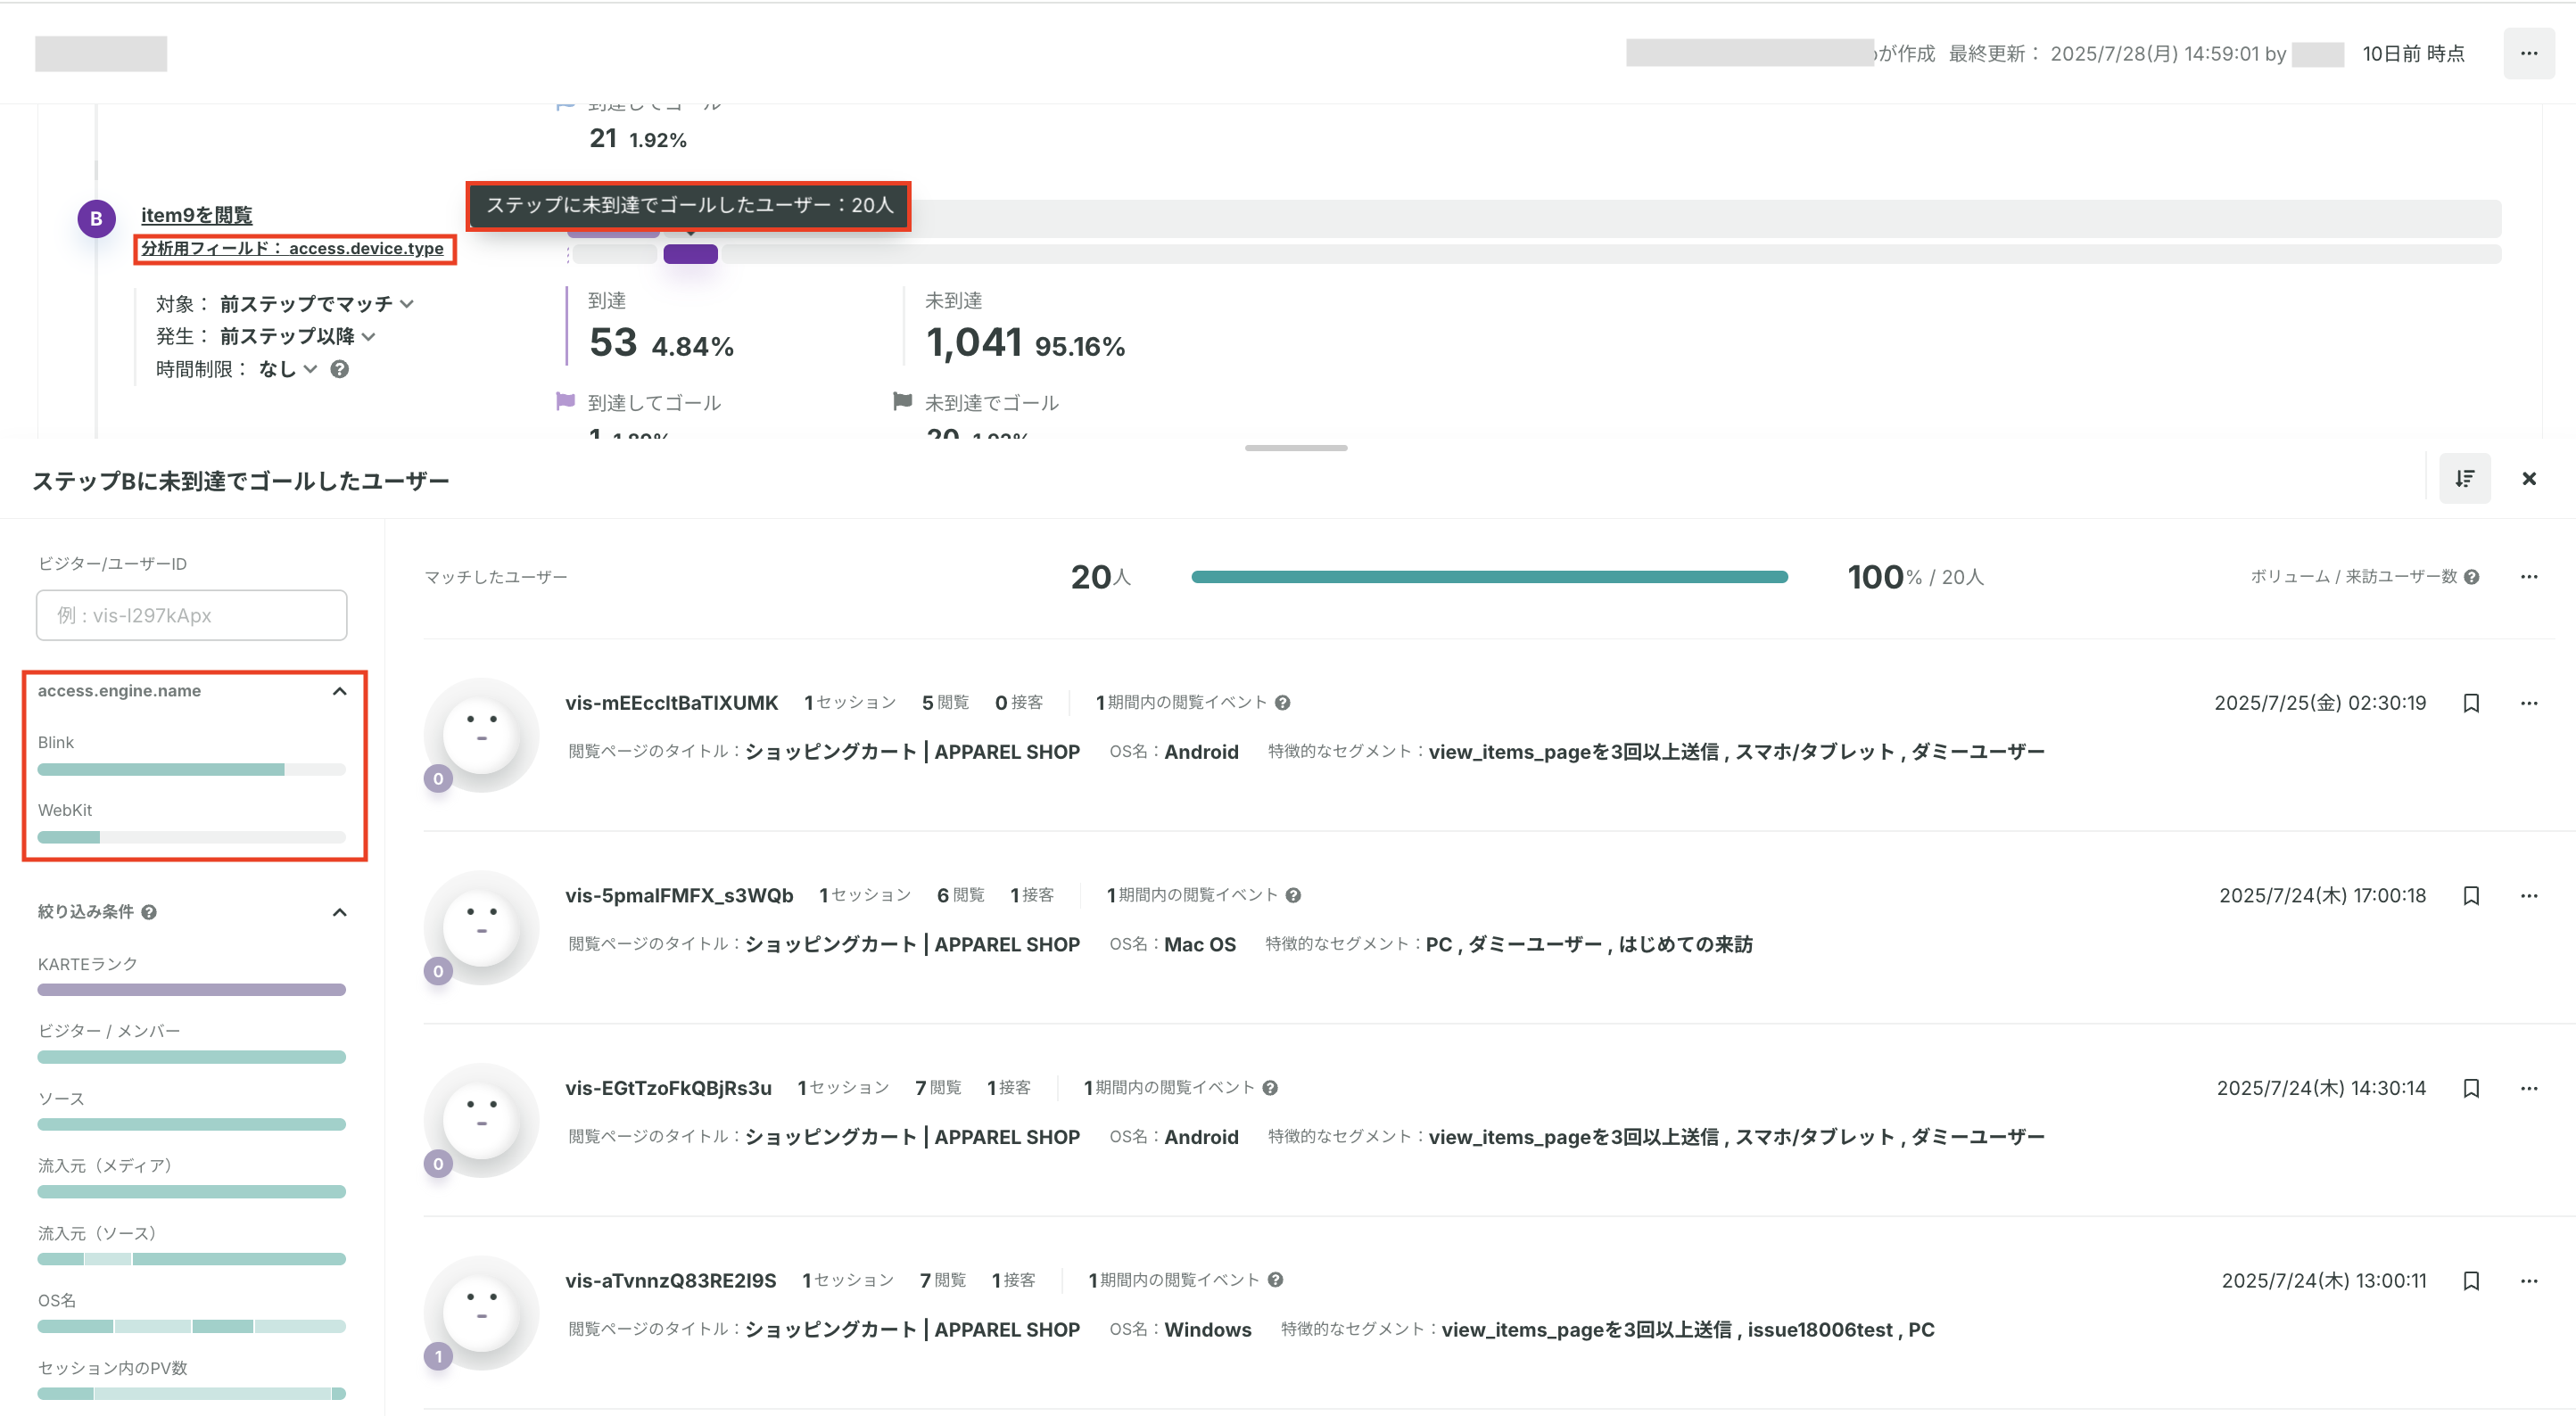Filter by WebKit engine bar
This screenshot has height=1416, width=2576.
click(191, 838)
